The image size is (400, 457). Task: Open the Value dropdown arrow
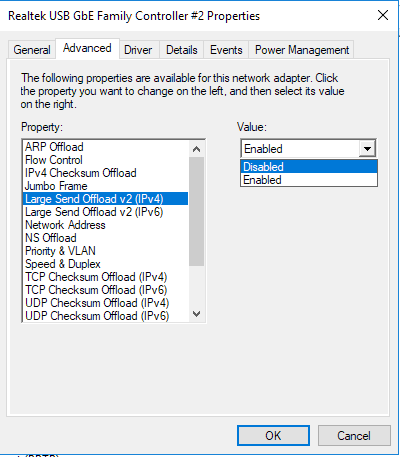tap(367, 149)
